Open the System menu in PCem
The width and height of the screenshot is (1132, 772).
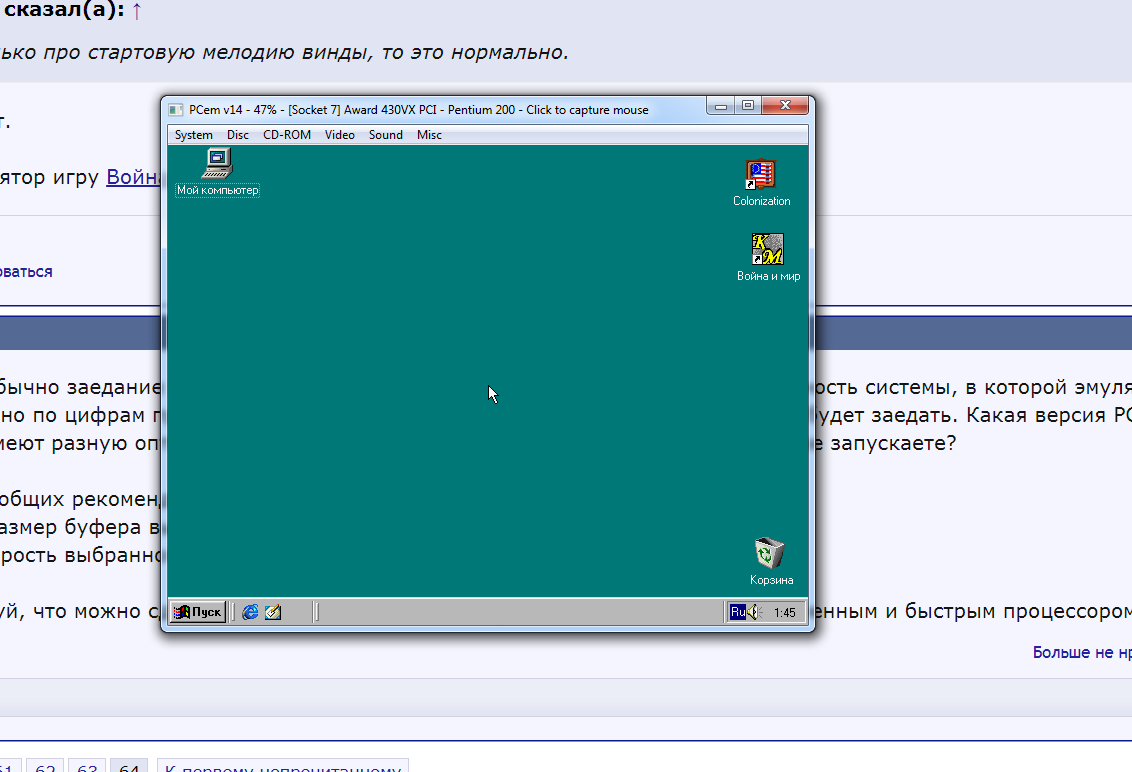click(193, 134)
